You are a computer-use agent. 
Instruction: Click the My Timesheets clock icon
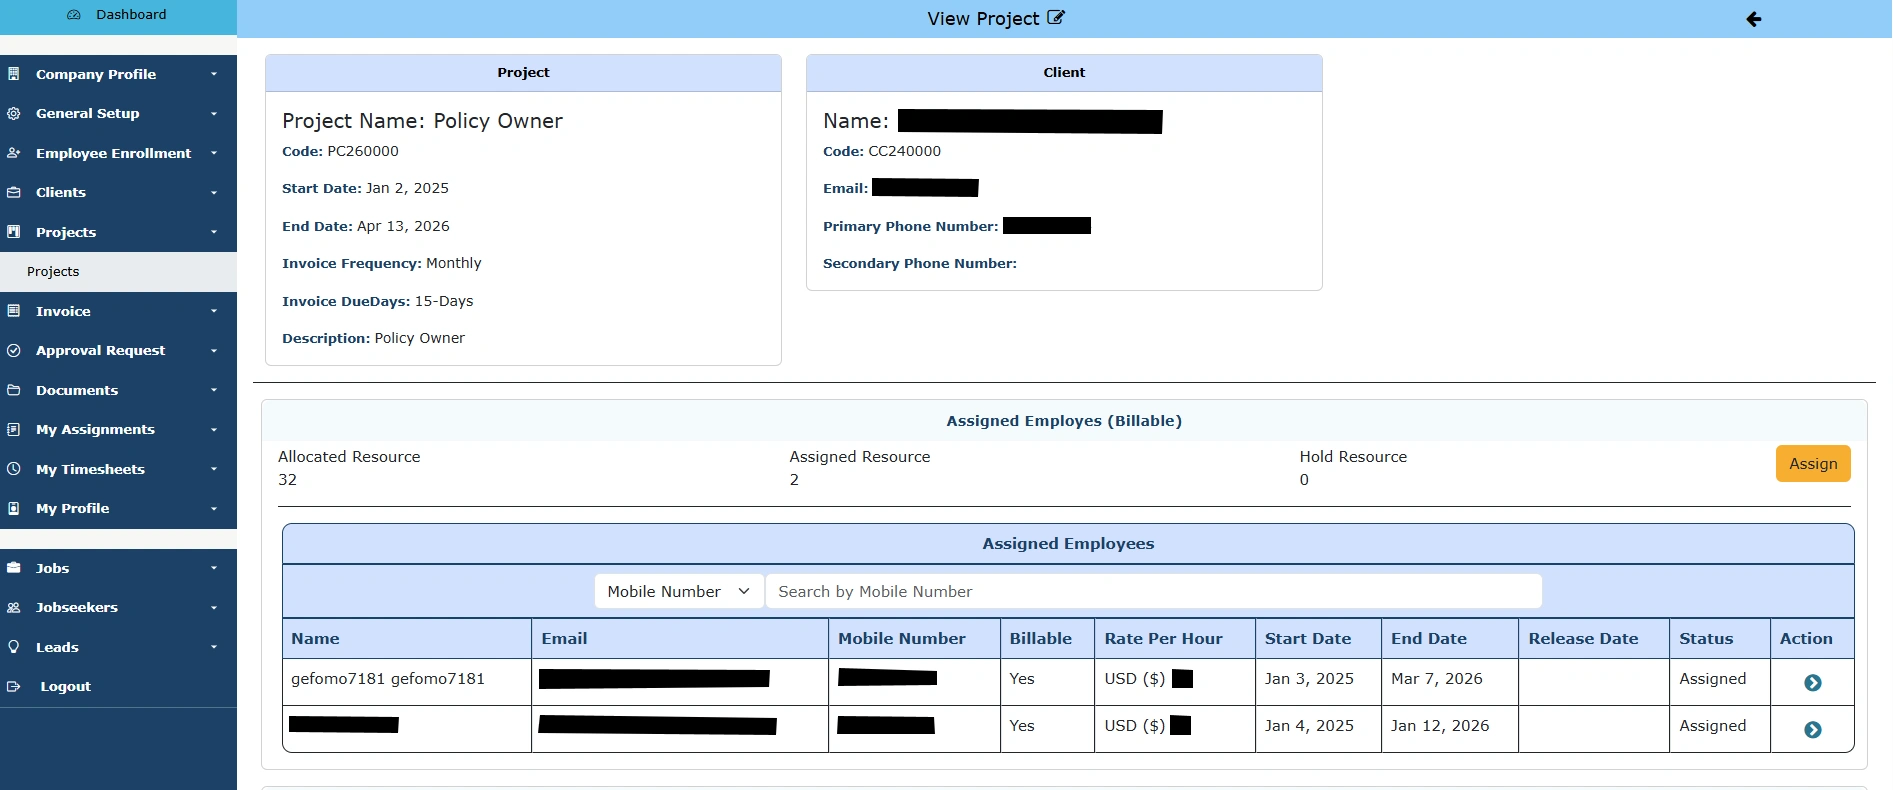pyautogui.click(x=14, y=469)
